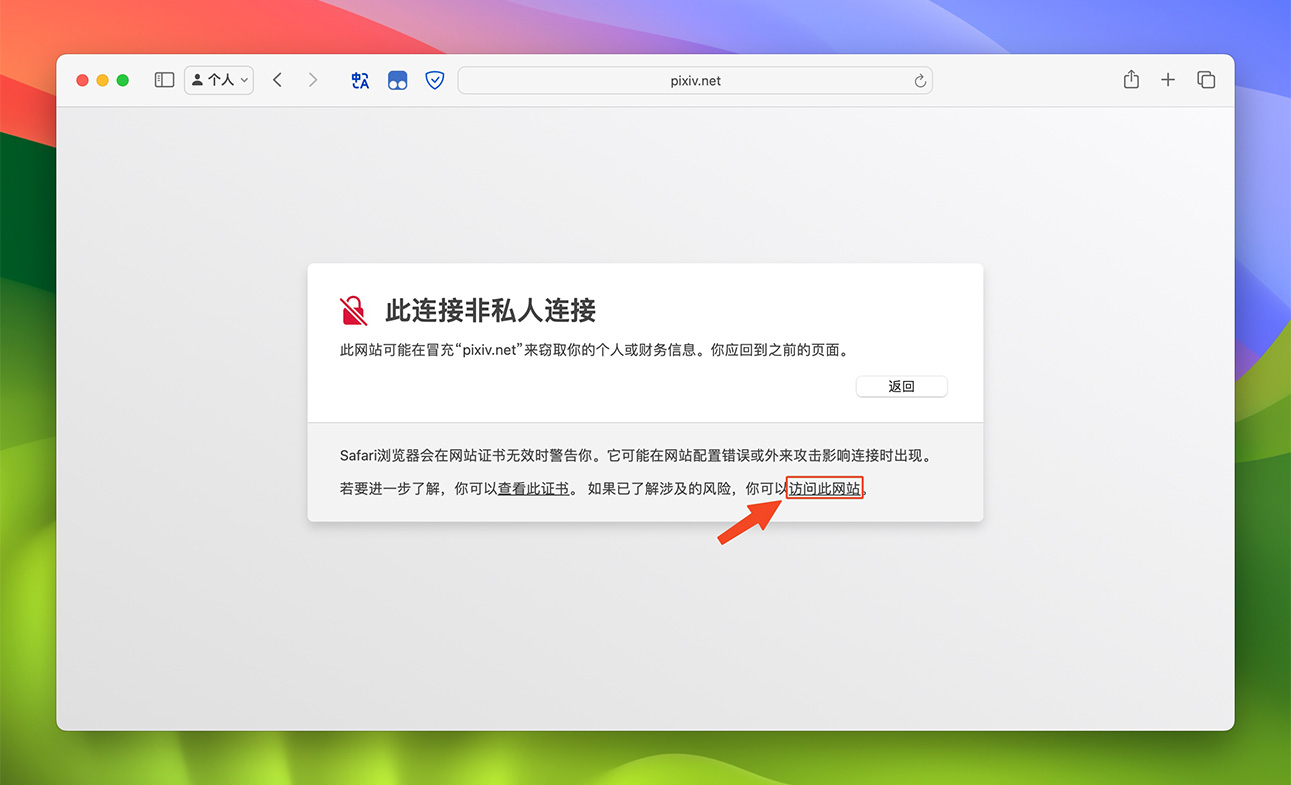Close the Safari window
This screenshot has width=1291, height=785.
83,80
